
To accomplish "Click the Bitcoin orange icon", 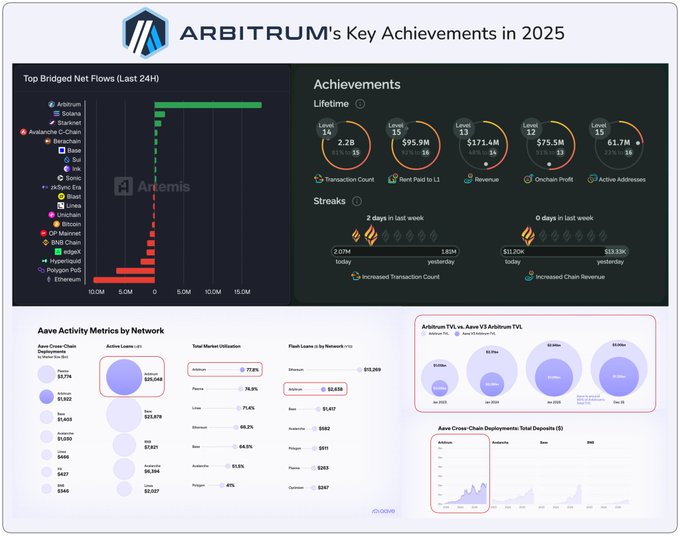I will [x=56, y=224].
